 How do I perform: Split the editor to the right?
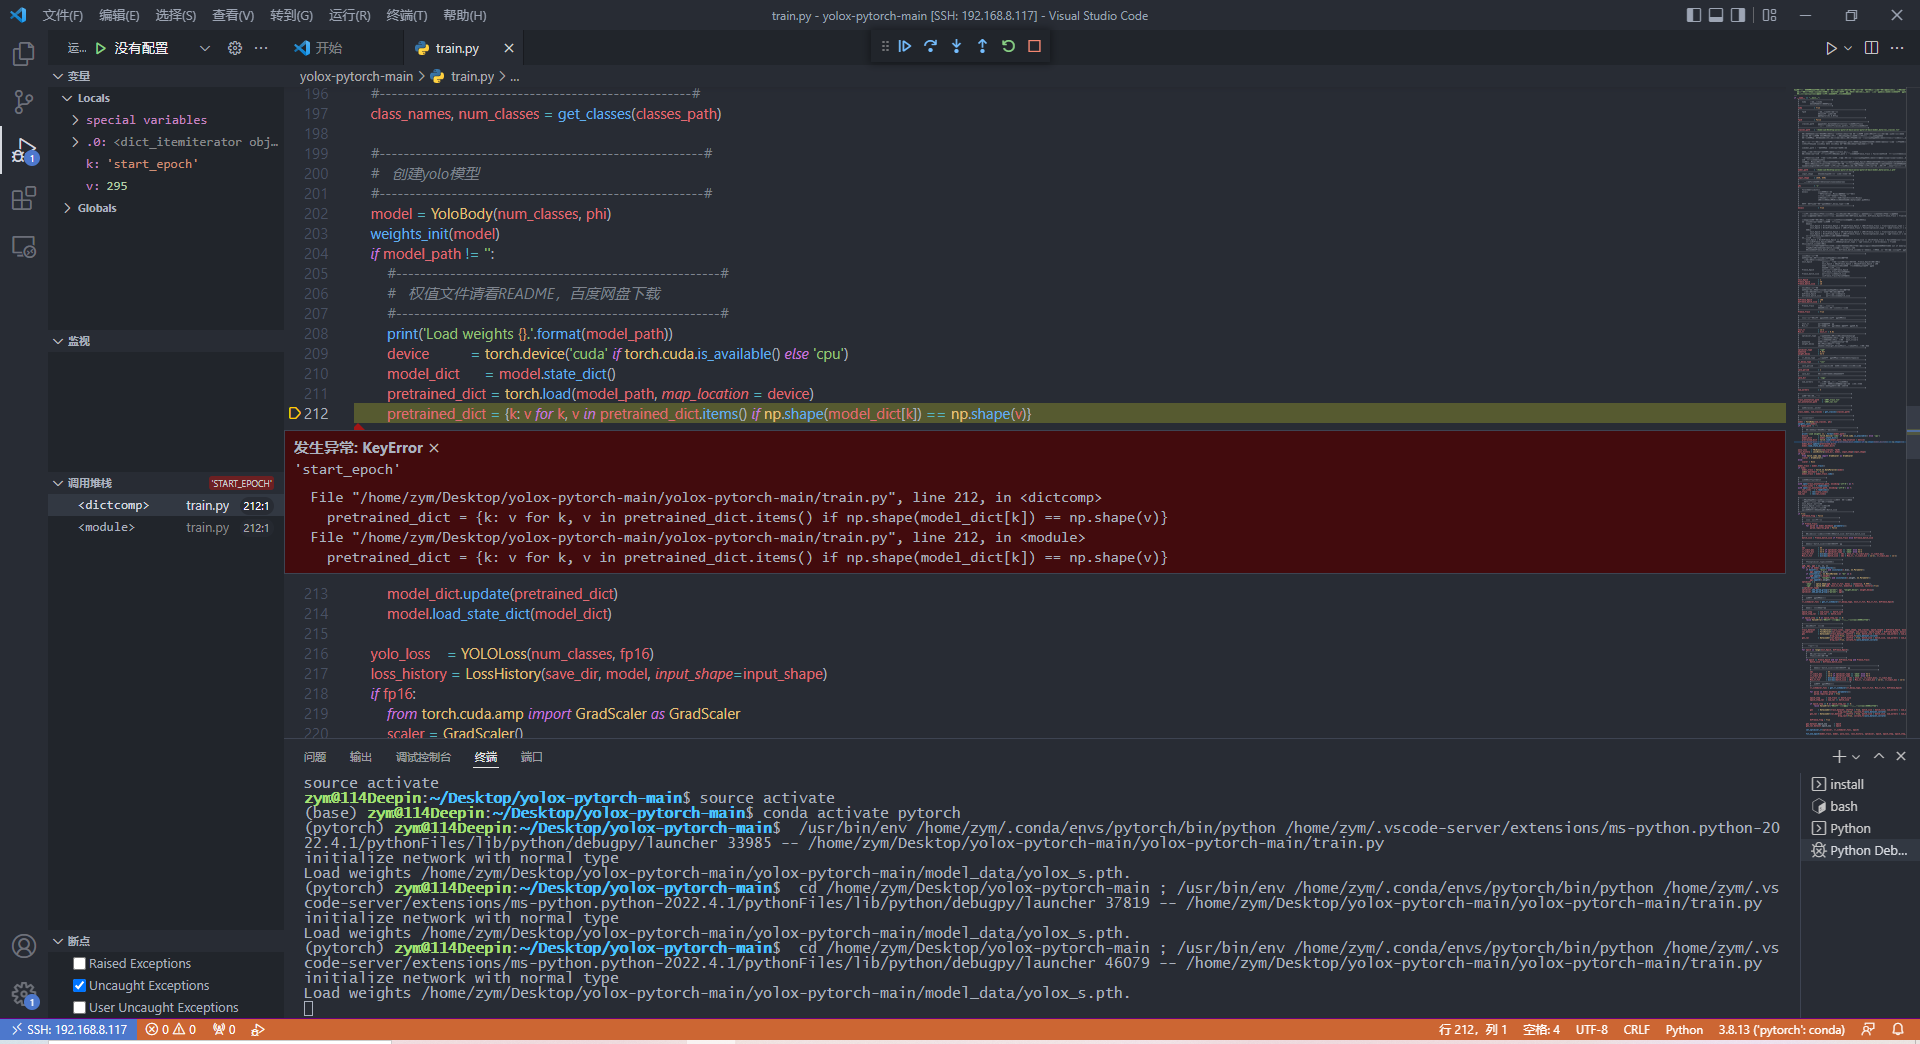point(1872,48)
